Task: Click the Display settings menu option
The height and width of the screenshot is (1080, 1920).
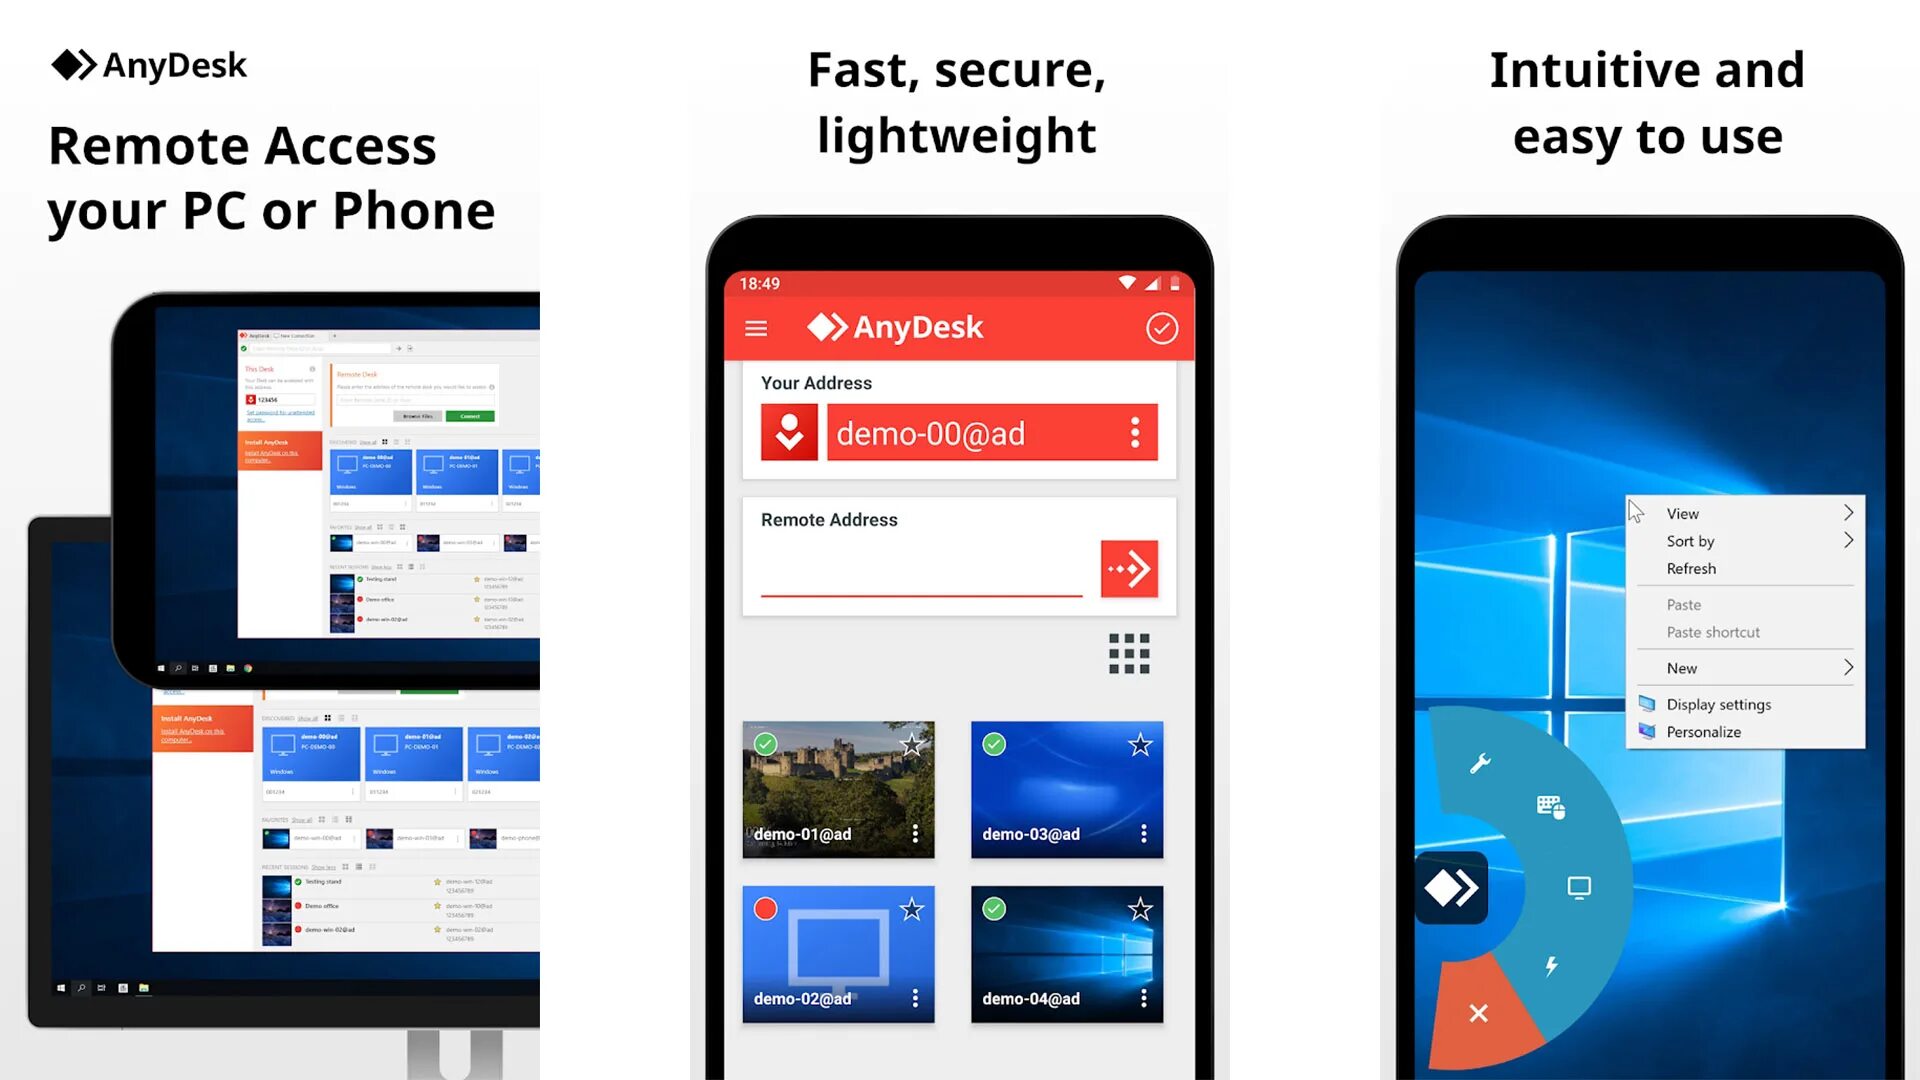Action: [1720, 704]
